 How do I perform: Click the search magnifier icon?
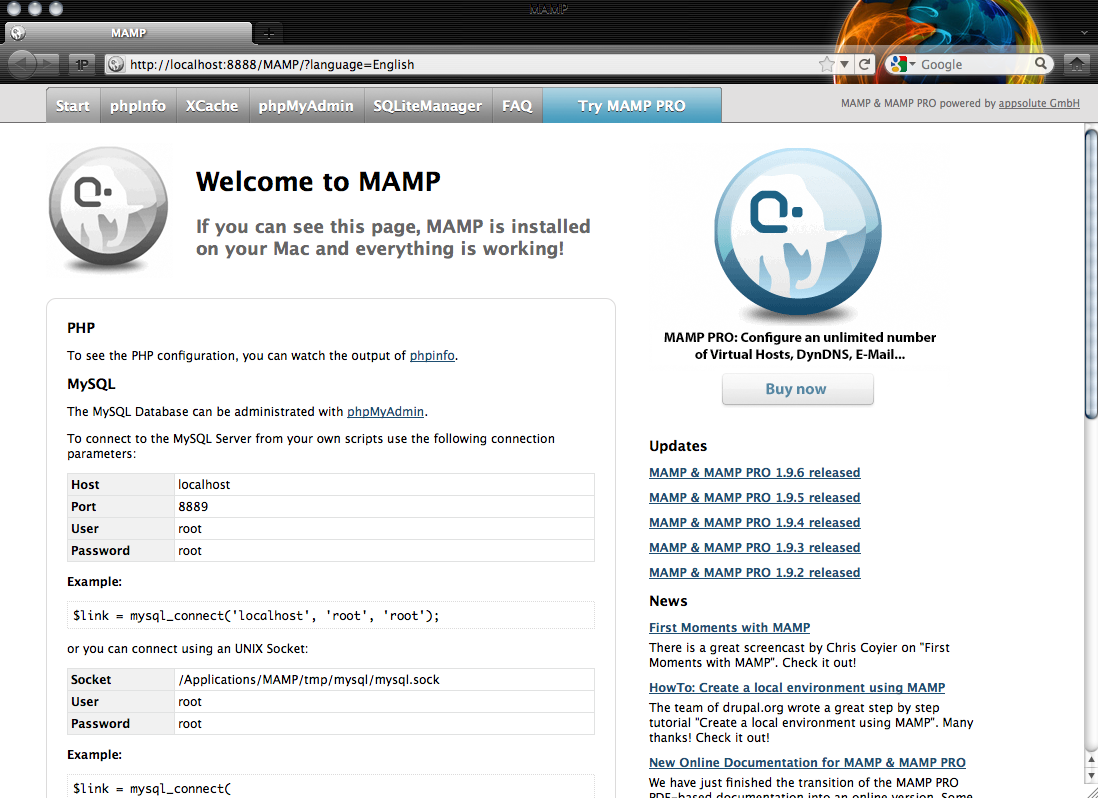1041,64
